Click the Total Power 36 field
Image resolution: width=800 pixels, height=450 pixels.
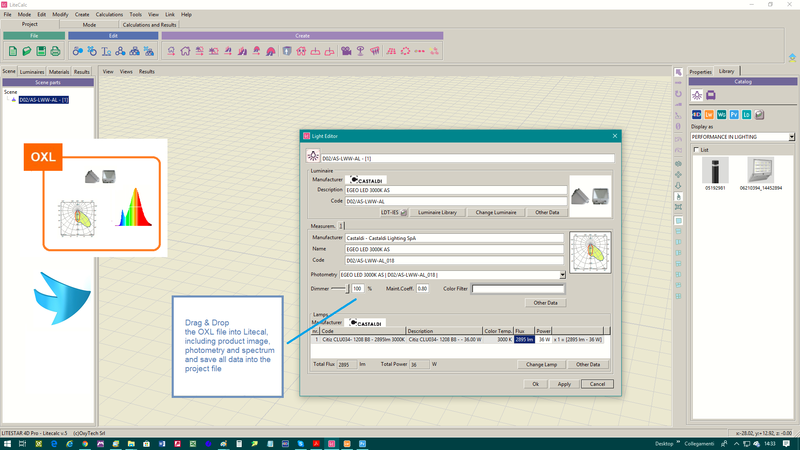[x=419, y=364]
